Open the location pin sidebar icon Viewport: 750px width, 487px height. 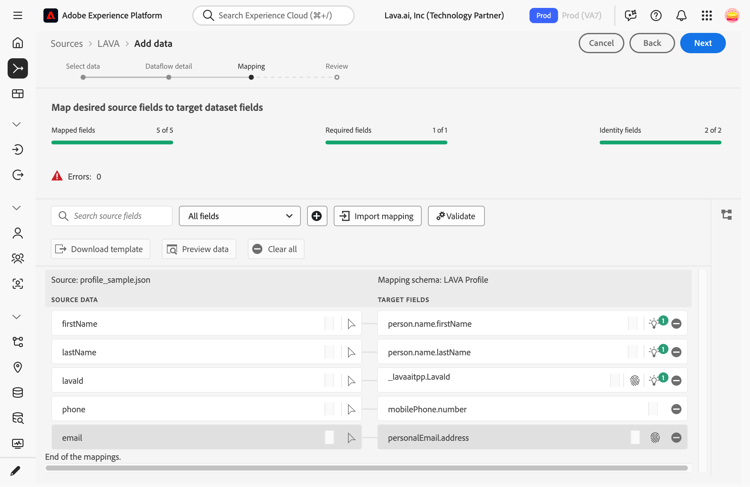(x=18, y=367)
